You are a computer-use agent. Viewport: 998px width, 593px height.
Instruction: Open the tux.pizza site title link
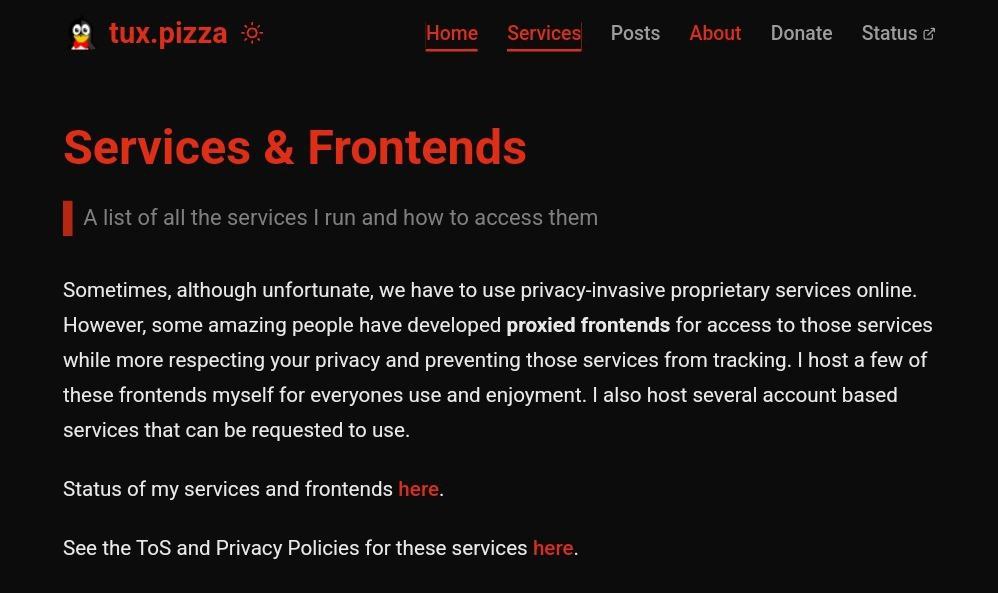pyautogui.click(x=168, y=33)
